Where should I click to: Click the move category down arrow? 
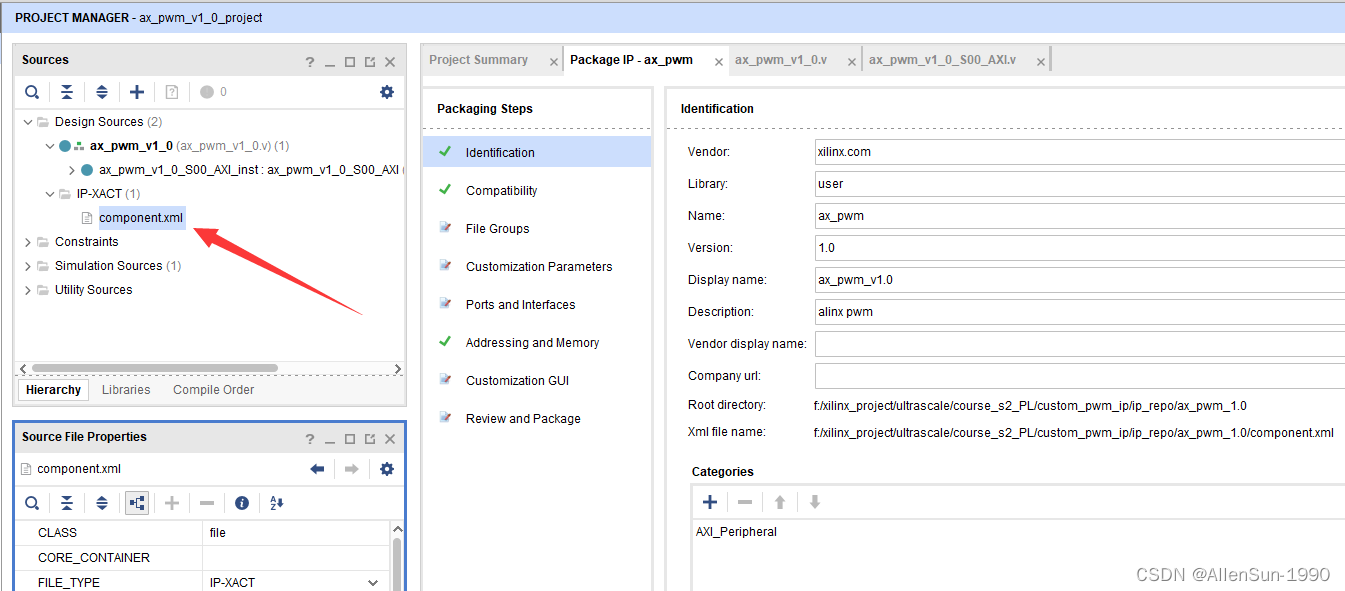(x=815, y=502)
